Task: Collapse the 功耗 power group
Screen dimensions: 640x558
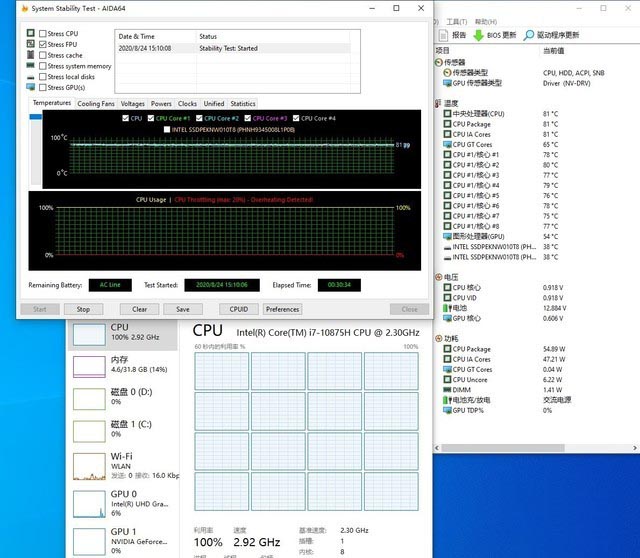Action: 437,338
